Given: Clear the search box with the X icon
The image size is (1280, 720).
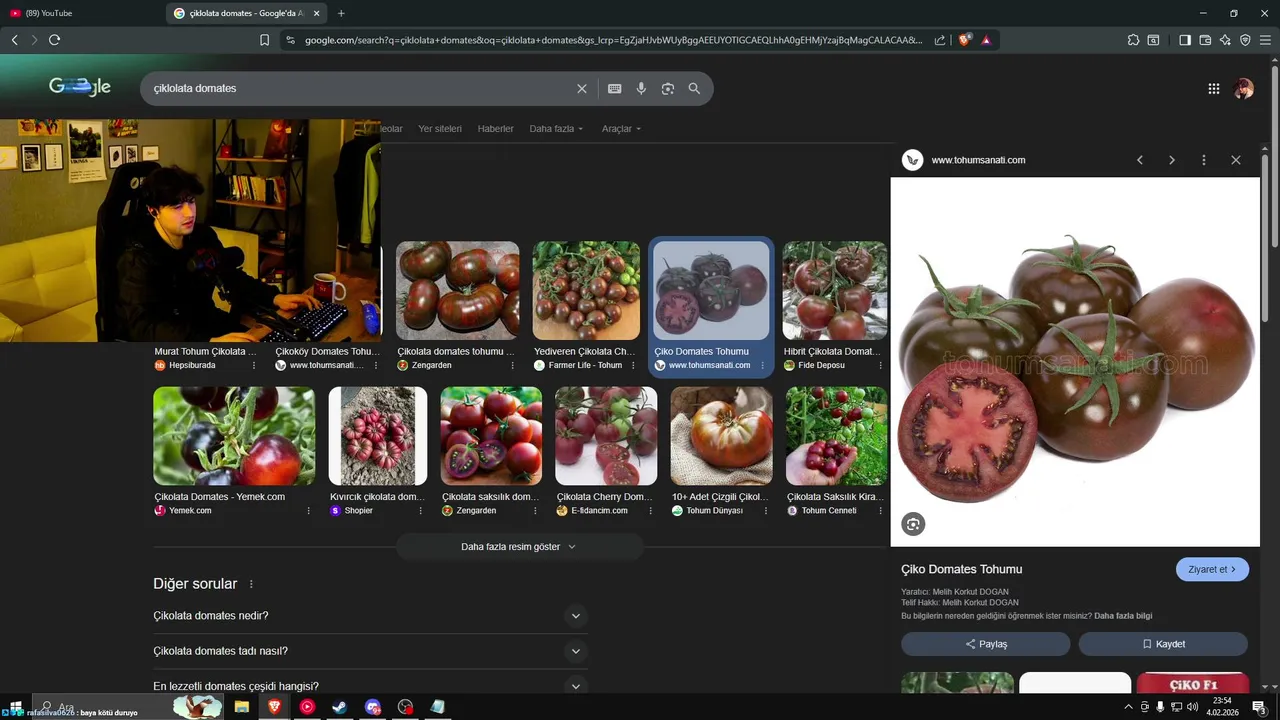Looking at the screenshot, I should click(x=582, y=89).
